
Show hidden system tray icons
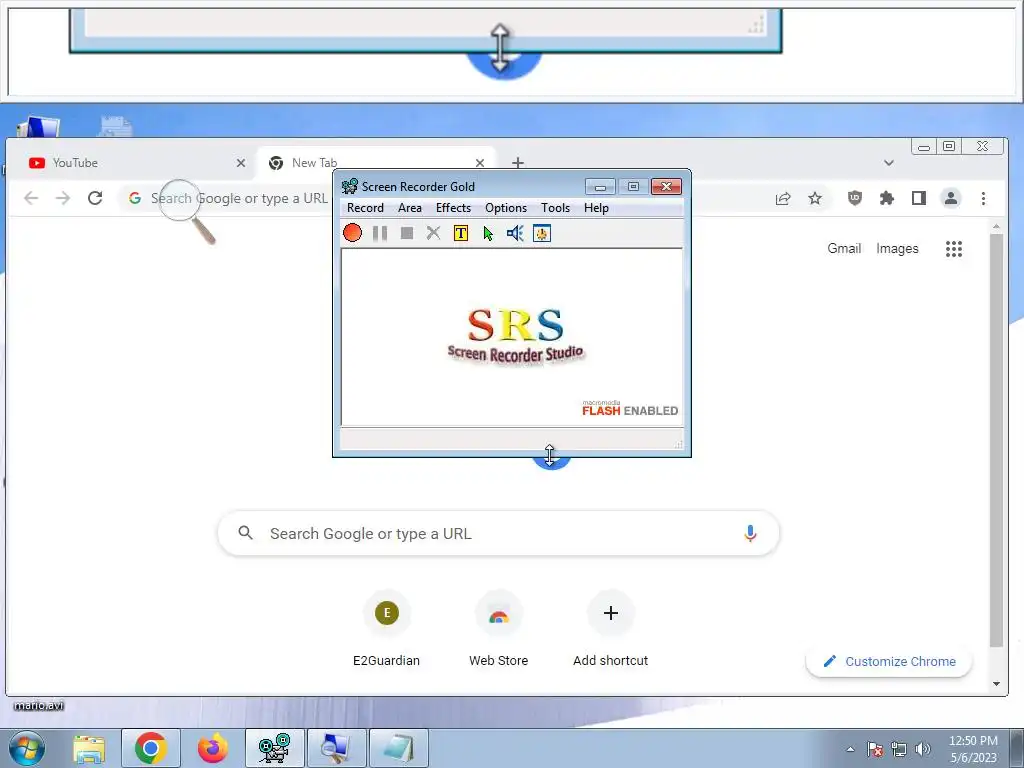tap(850, 749)
